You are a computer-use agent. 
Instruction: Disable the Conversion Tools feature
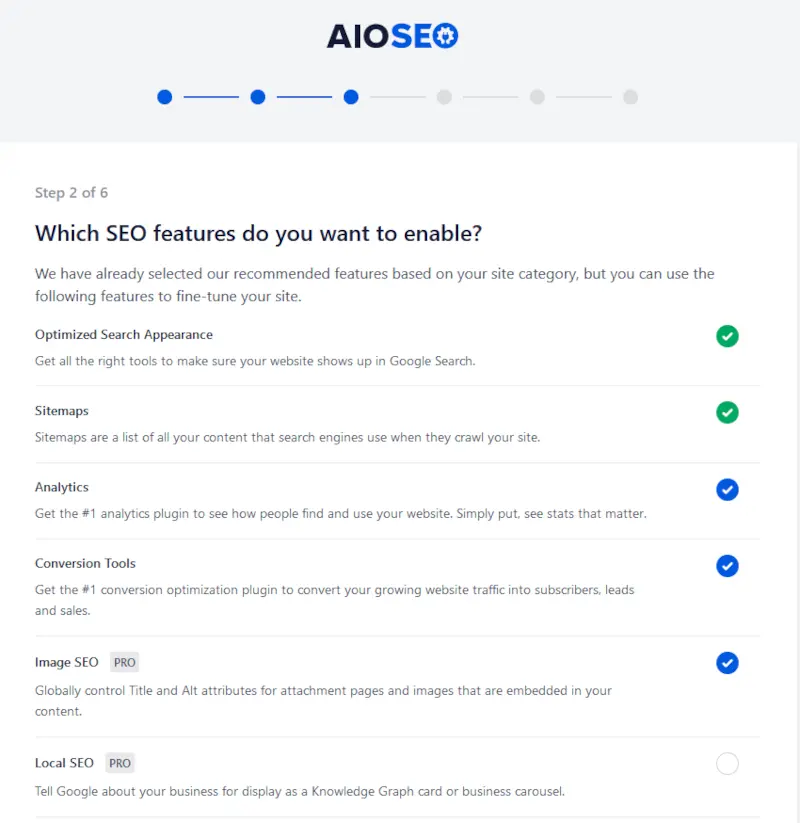(727, 565)
